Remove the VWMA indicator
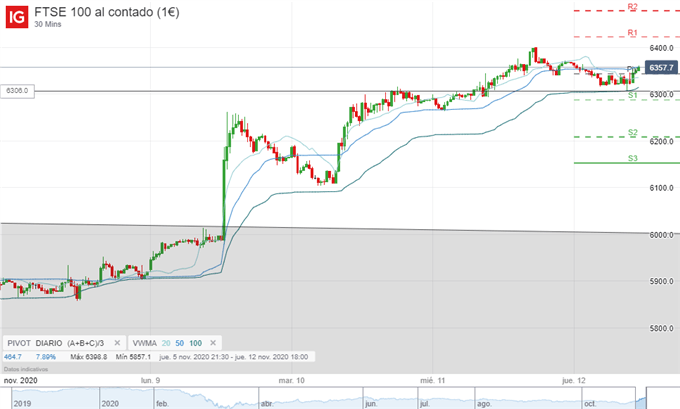Image resolution: width=680 pixels, height=409 pixels. point(213,343)
